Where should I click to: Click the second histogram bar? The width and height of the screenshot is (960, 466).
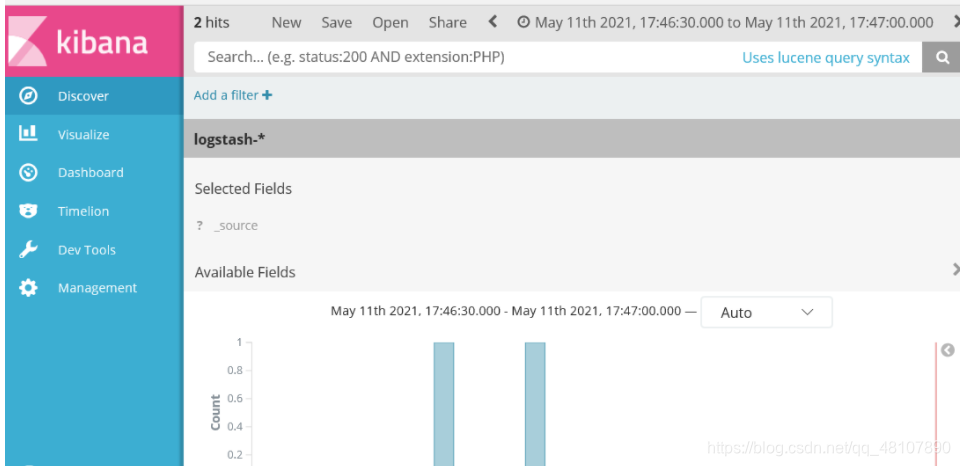click(x=535, y=404)
